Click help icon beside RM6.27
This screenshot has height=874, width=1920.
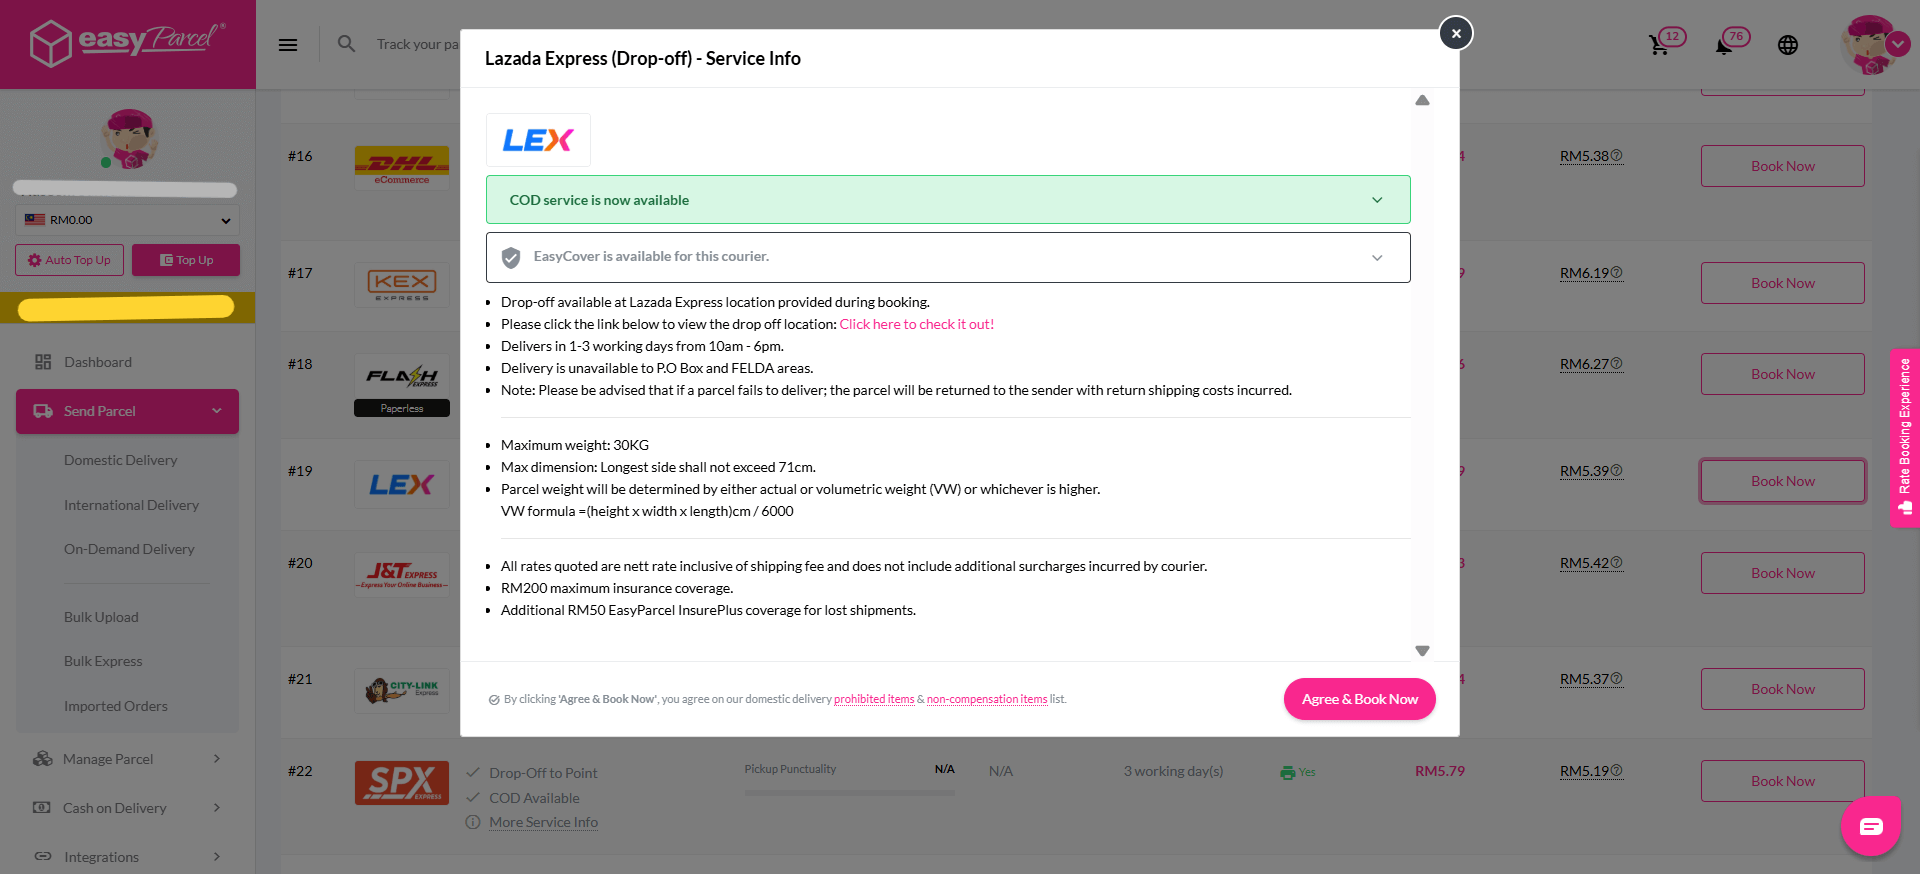tap(1617, 364)
